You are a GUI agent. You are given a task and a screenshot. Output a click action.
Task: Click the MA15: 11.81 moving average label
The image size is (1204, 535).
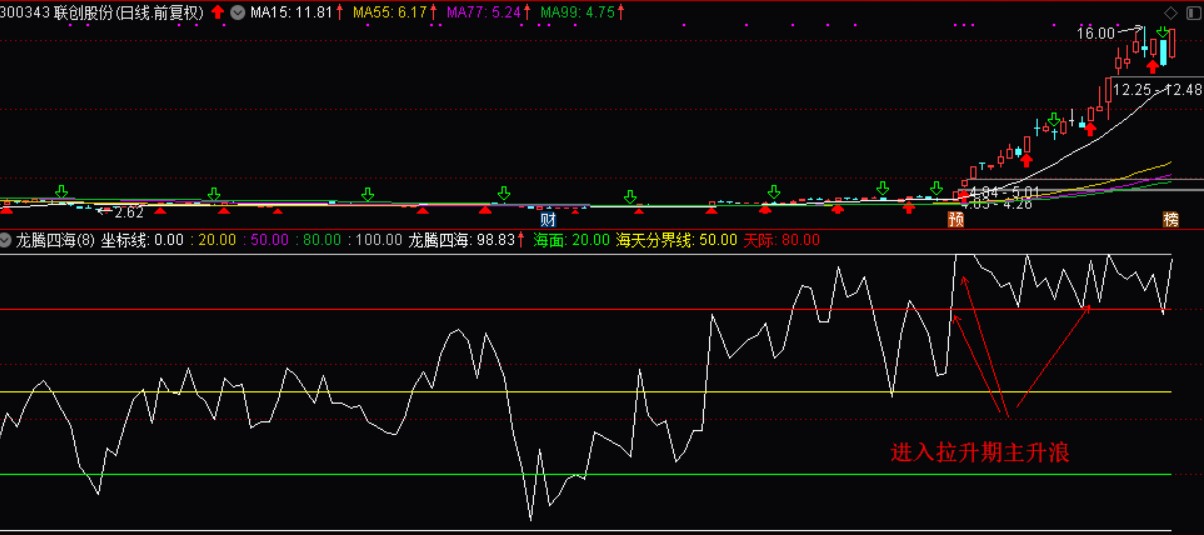point(290,13)
